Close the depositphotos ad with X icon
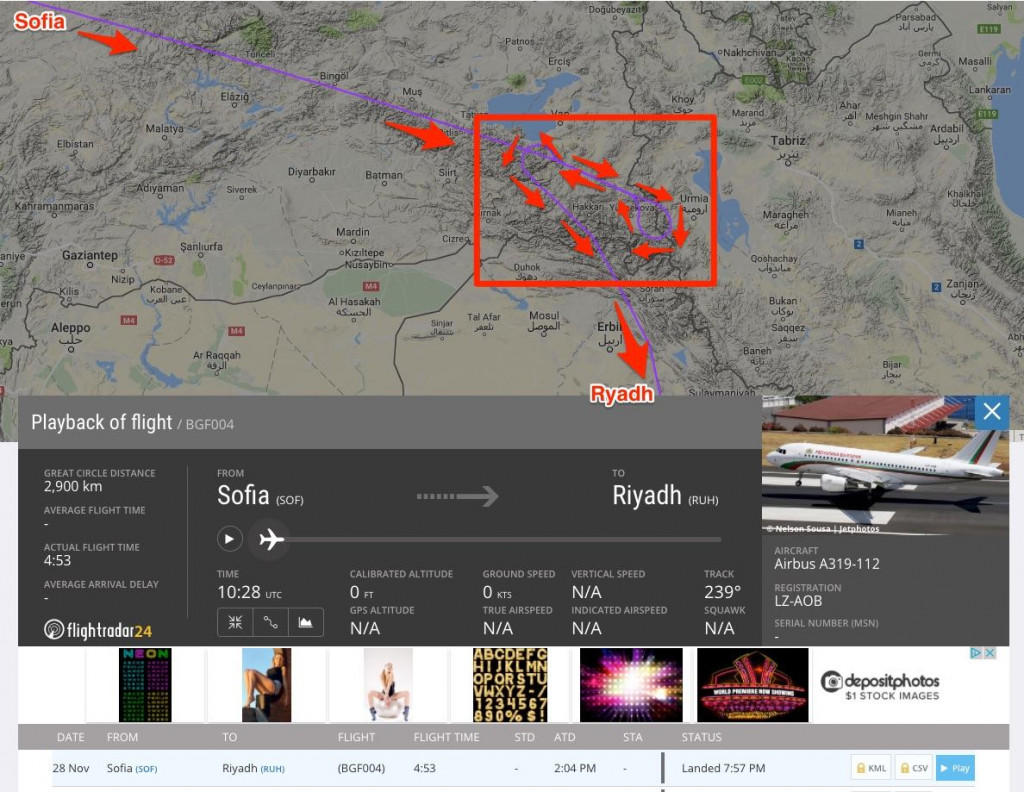This screenshot has width=1024, height=792. 990,653
